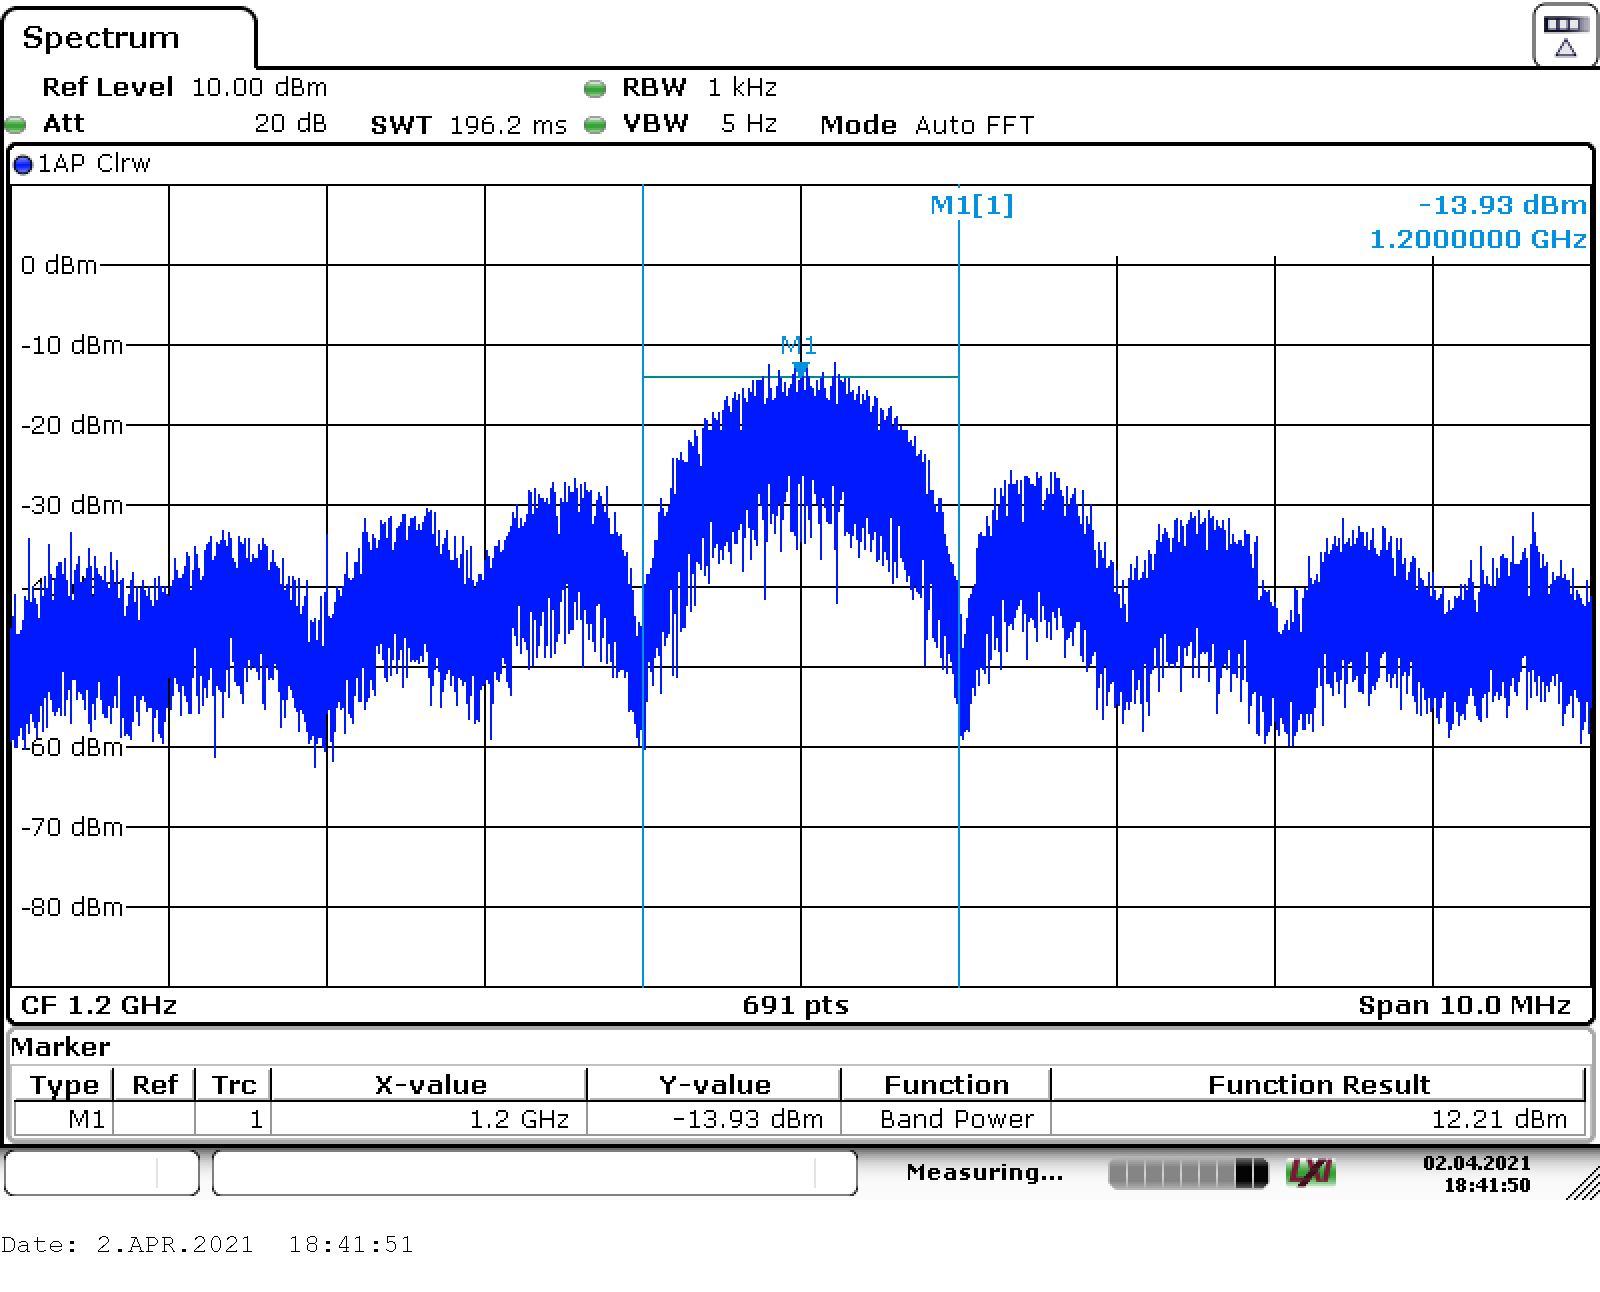The image size is (1600, 1292).
Task: Click the CF 1.2 GHz label
Action: tap(98, 1005)
